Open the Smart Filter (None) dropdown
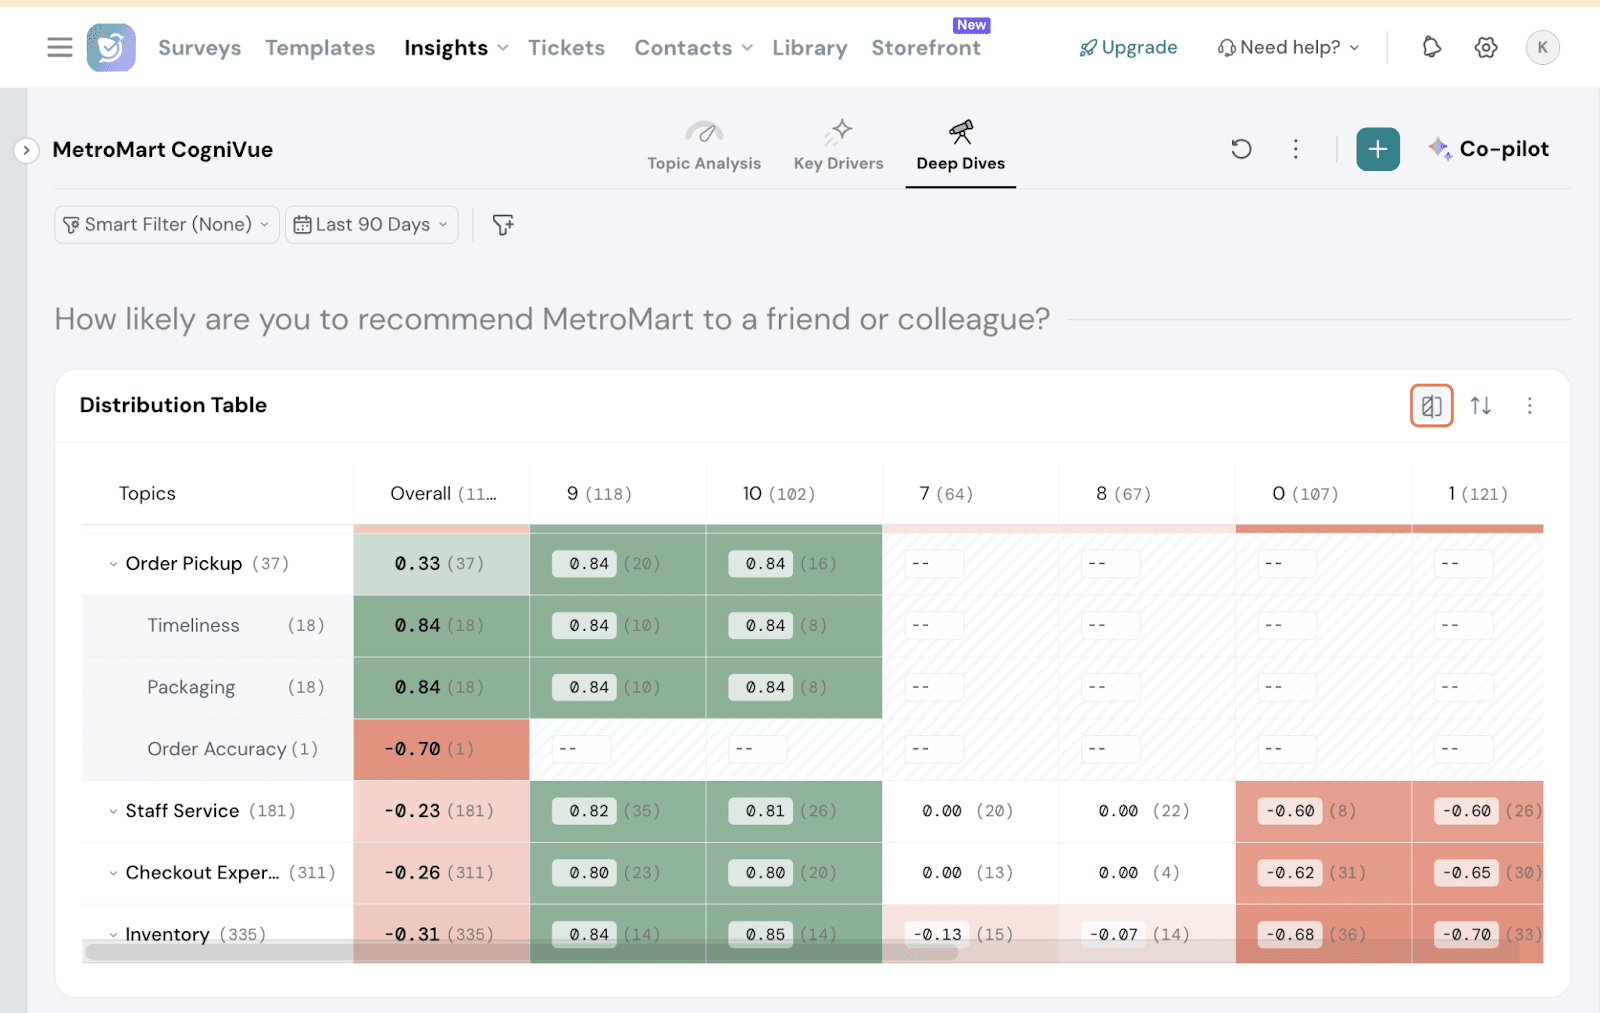The image size is (1600, 1013). 166,225
